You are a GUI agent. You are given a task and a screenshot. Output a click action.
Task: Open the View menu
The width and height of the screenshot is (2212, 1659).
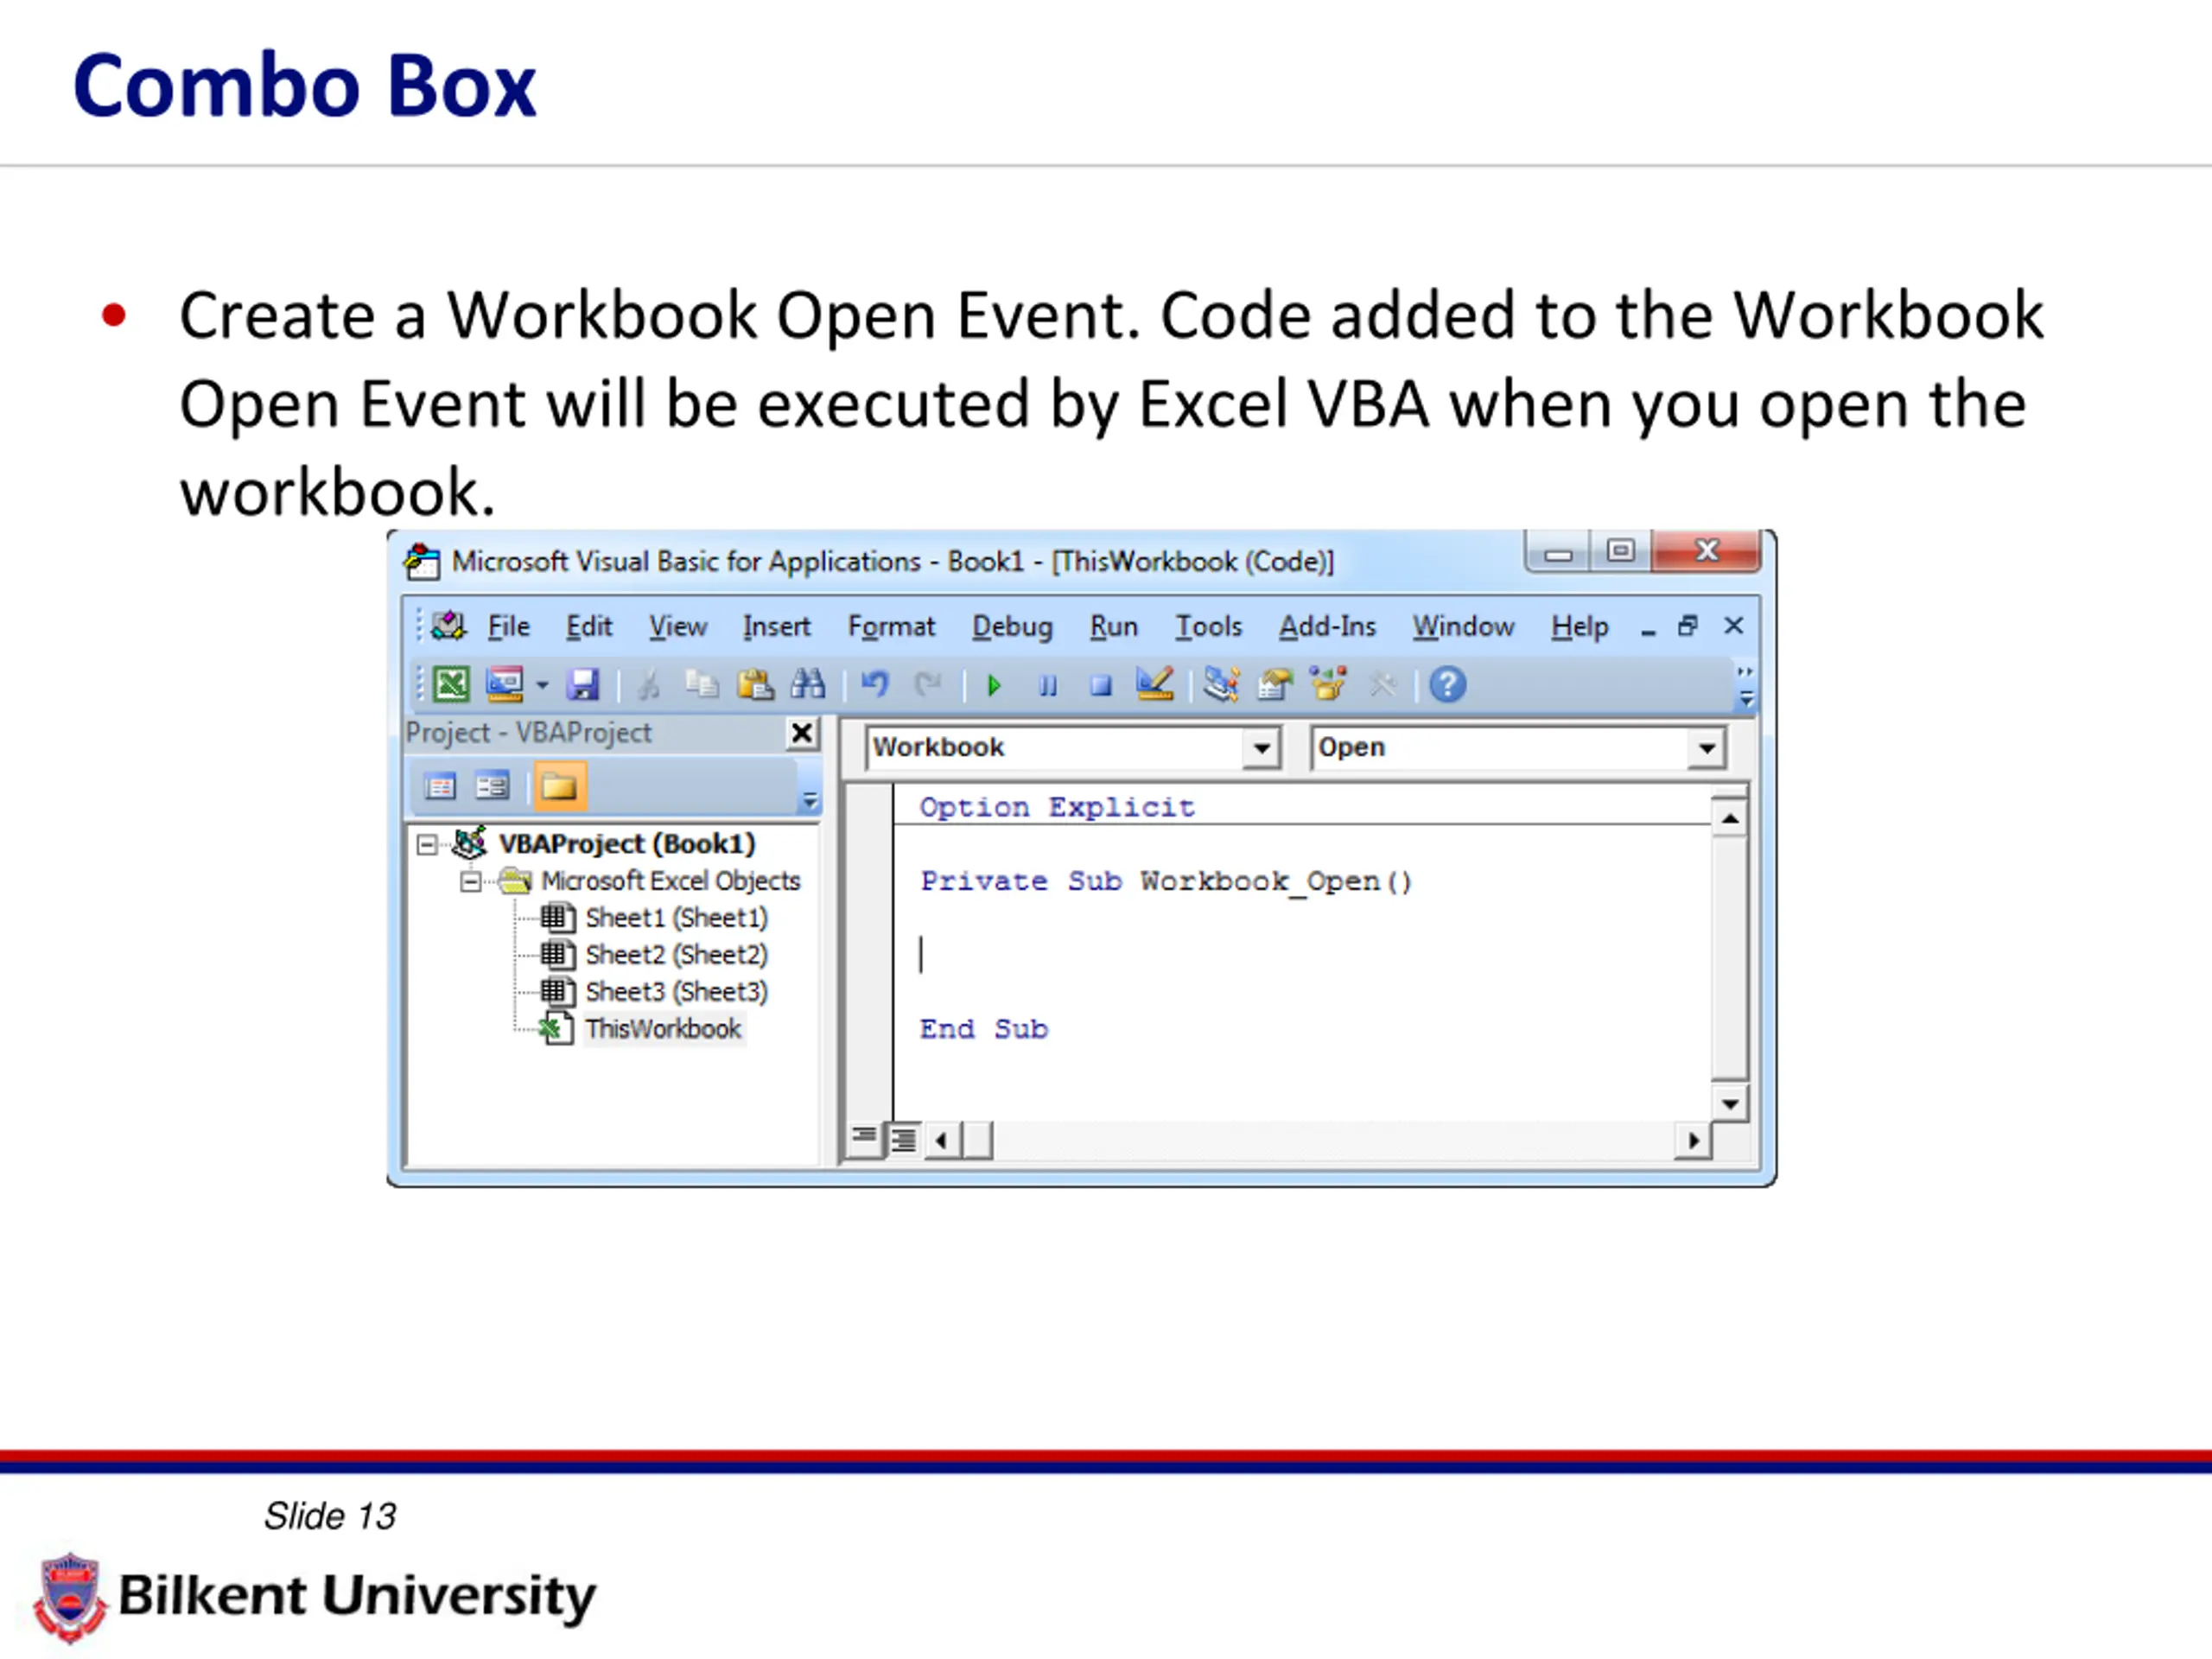tap(677, 627)
